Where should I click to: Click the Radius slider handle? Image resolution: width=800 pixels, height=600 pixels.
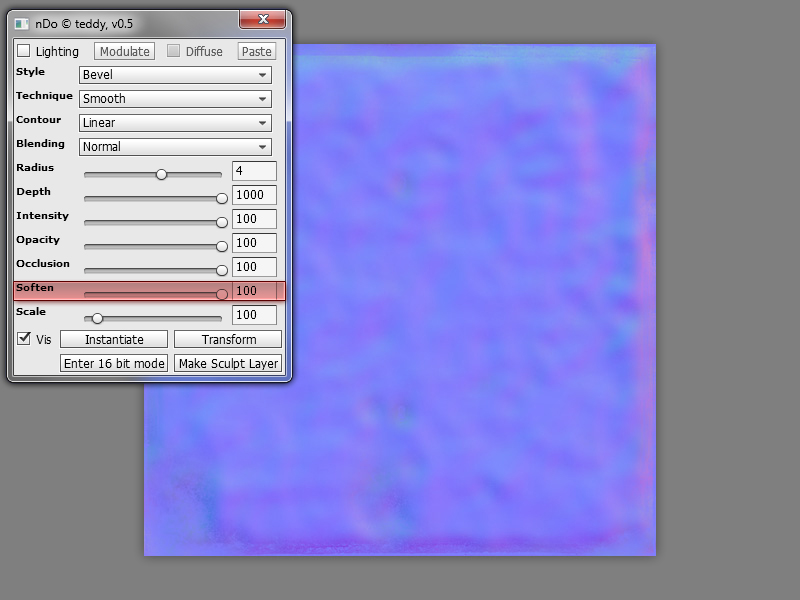(x=161, y=174)
